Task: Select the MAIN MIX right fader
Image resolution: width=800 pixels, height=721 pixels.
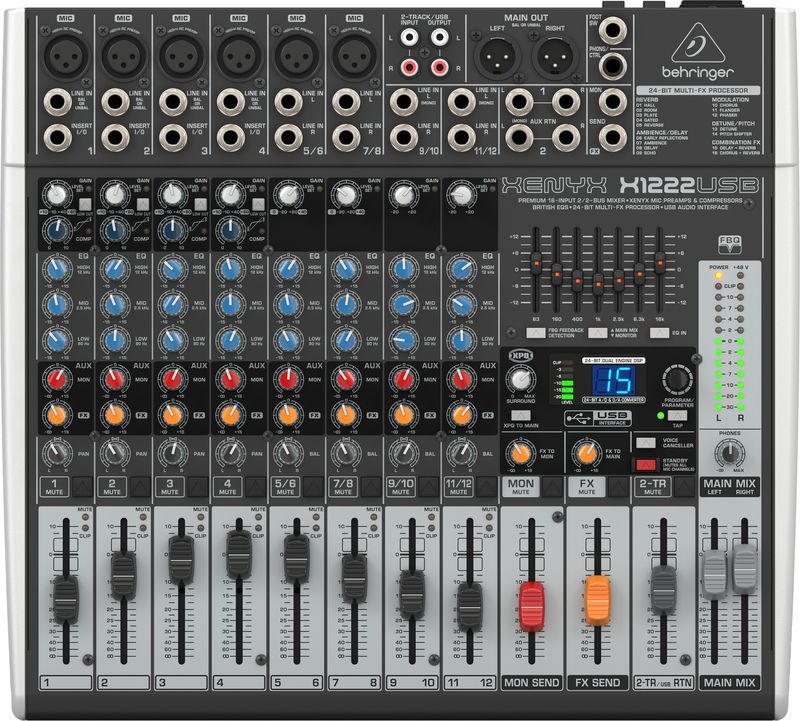Action: 744,567
